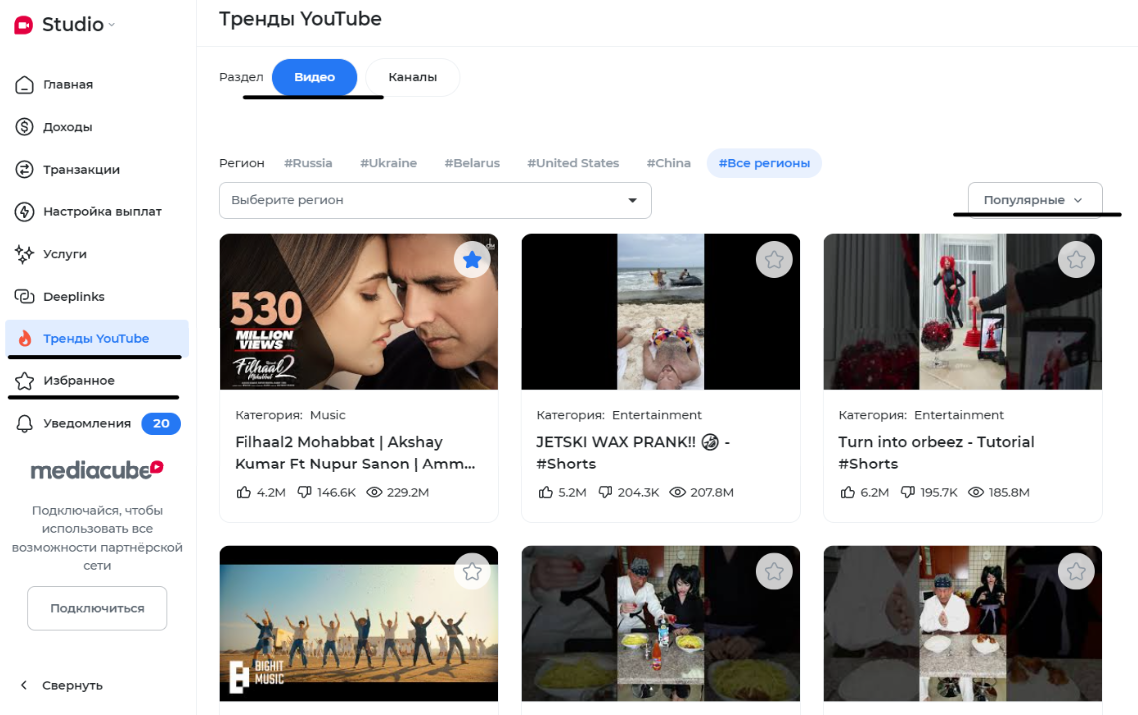Screen dimensions: 1138x715
Task: Open the Filhaal2 530 Million Views thumbnail
Action: pyautogui.click(x=359, y=311)
